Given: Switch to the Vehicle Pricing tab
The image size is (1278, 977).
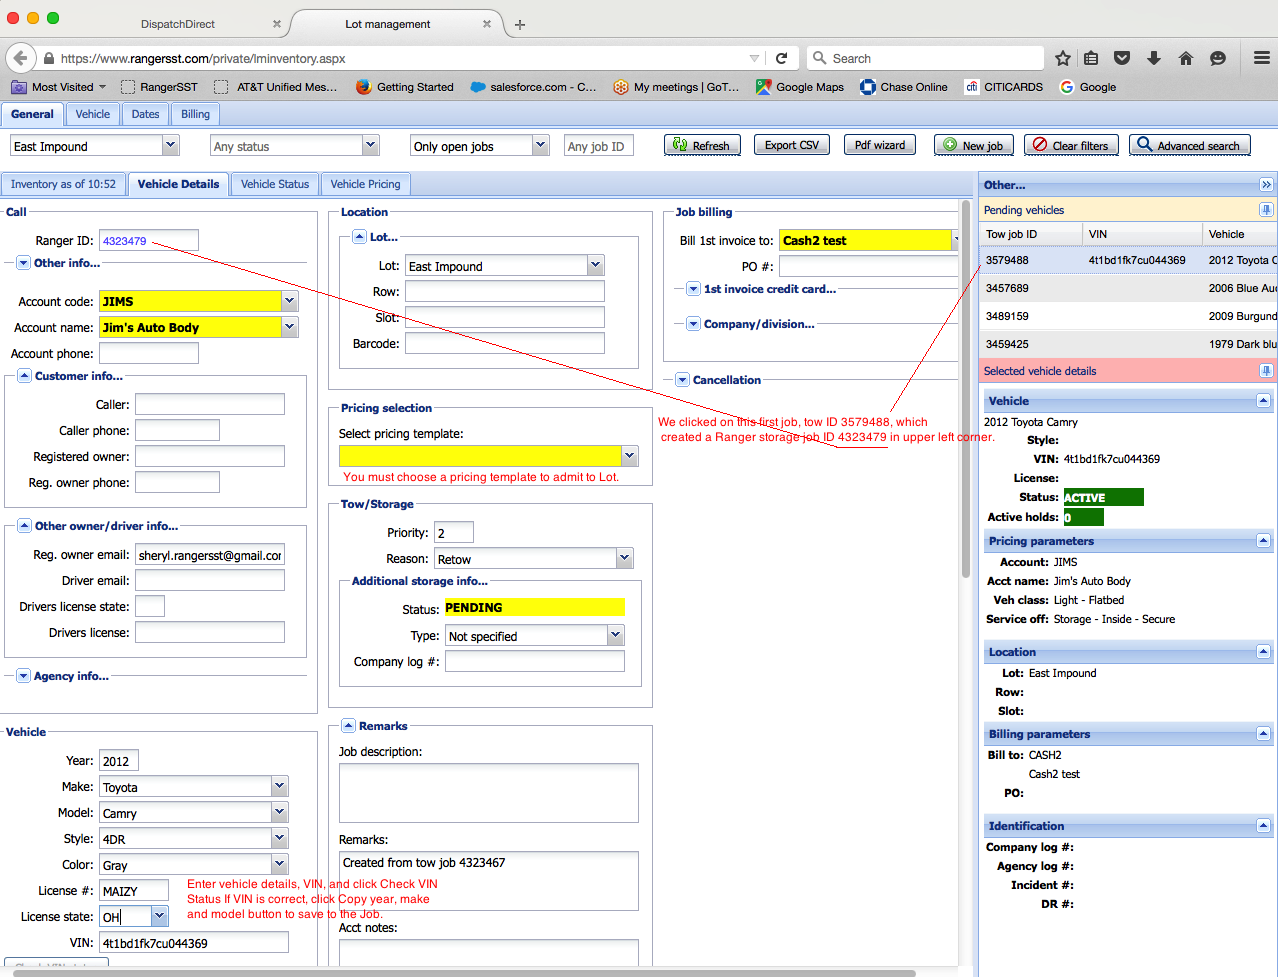Looking at the screenshot, I should (365, 184).
